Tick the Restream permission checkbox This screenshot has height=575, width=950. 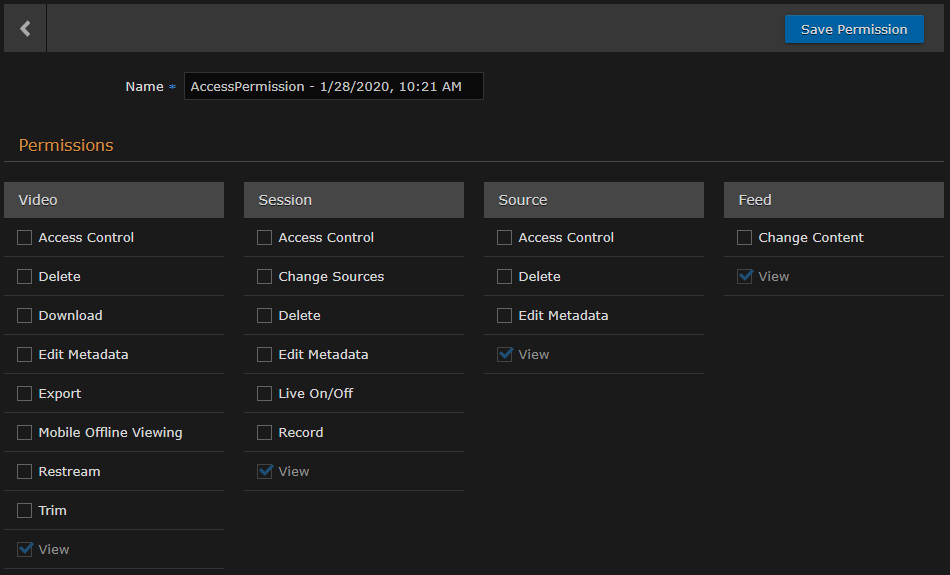pyautogui.click(x=25, y=472)
